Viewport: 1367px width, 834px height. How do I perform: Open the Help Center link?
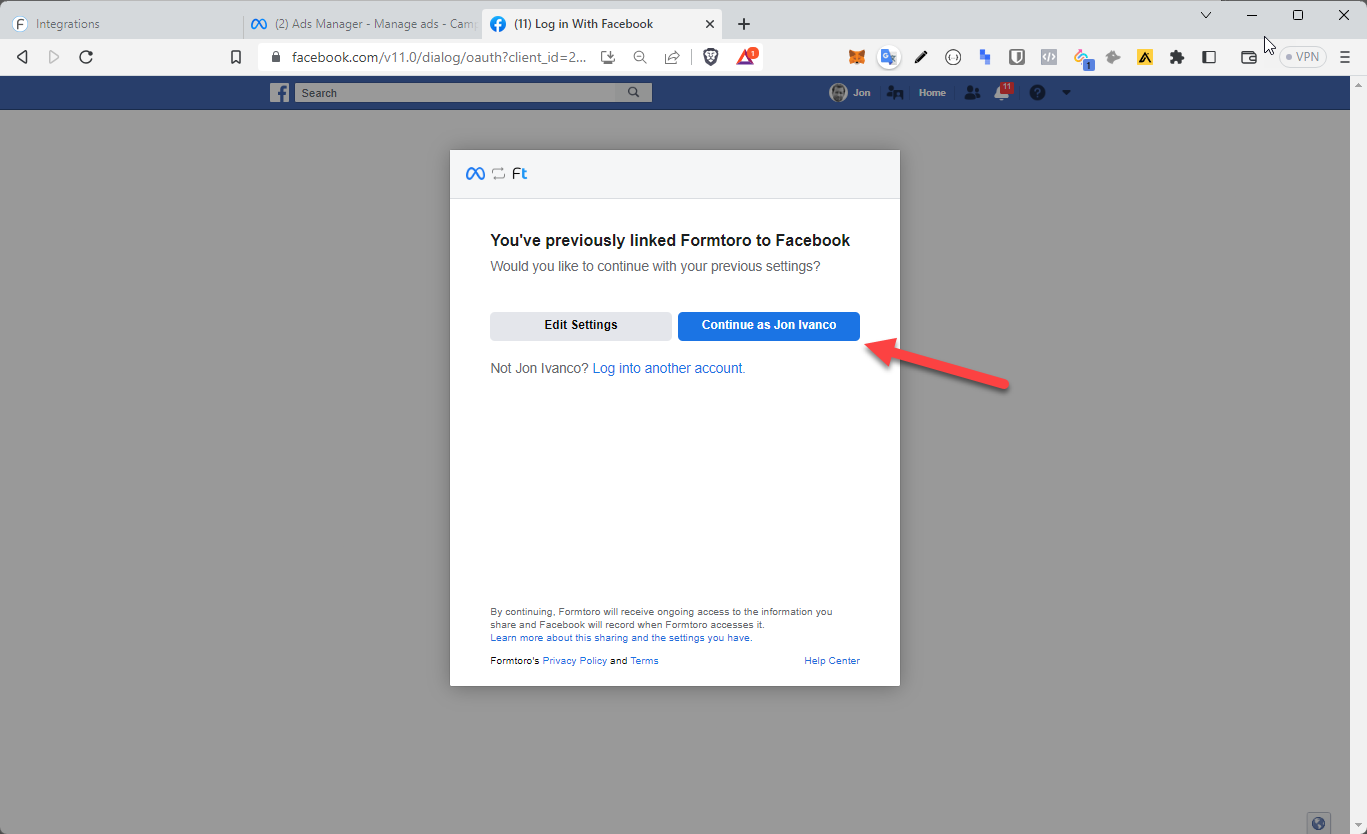tap(832, 661)
